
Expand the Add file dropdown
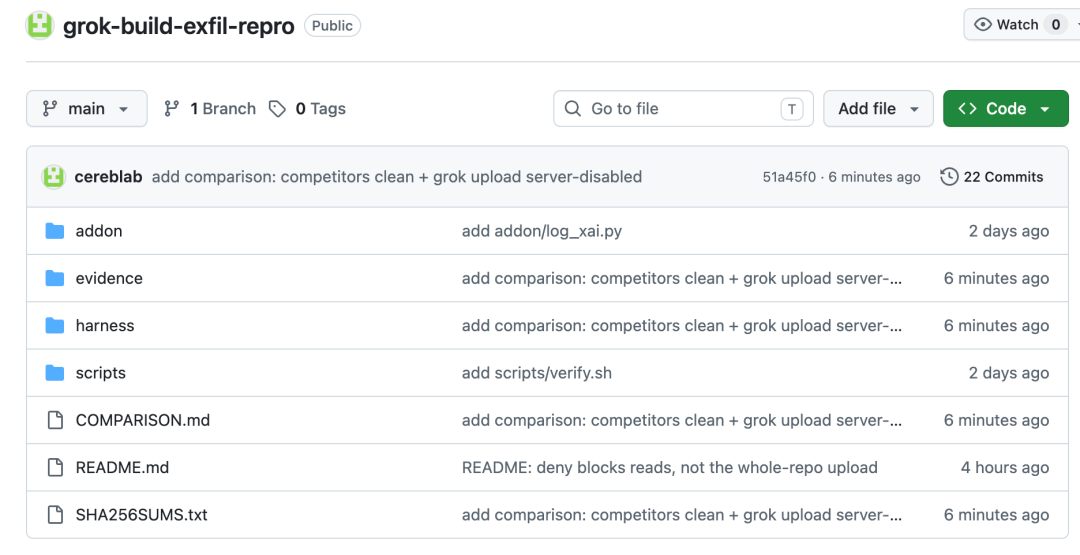pyautogui.click(x=878, y=109)
